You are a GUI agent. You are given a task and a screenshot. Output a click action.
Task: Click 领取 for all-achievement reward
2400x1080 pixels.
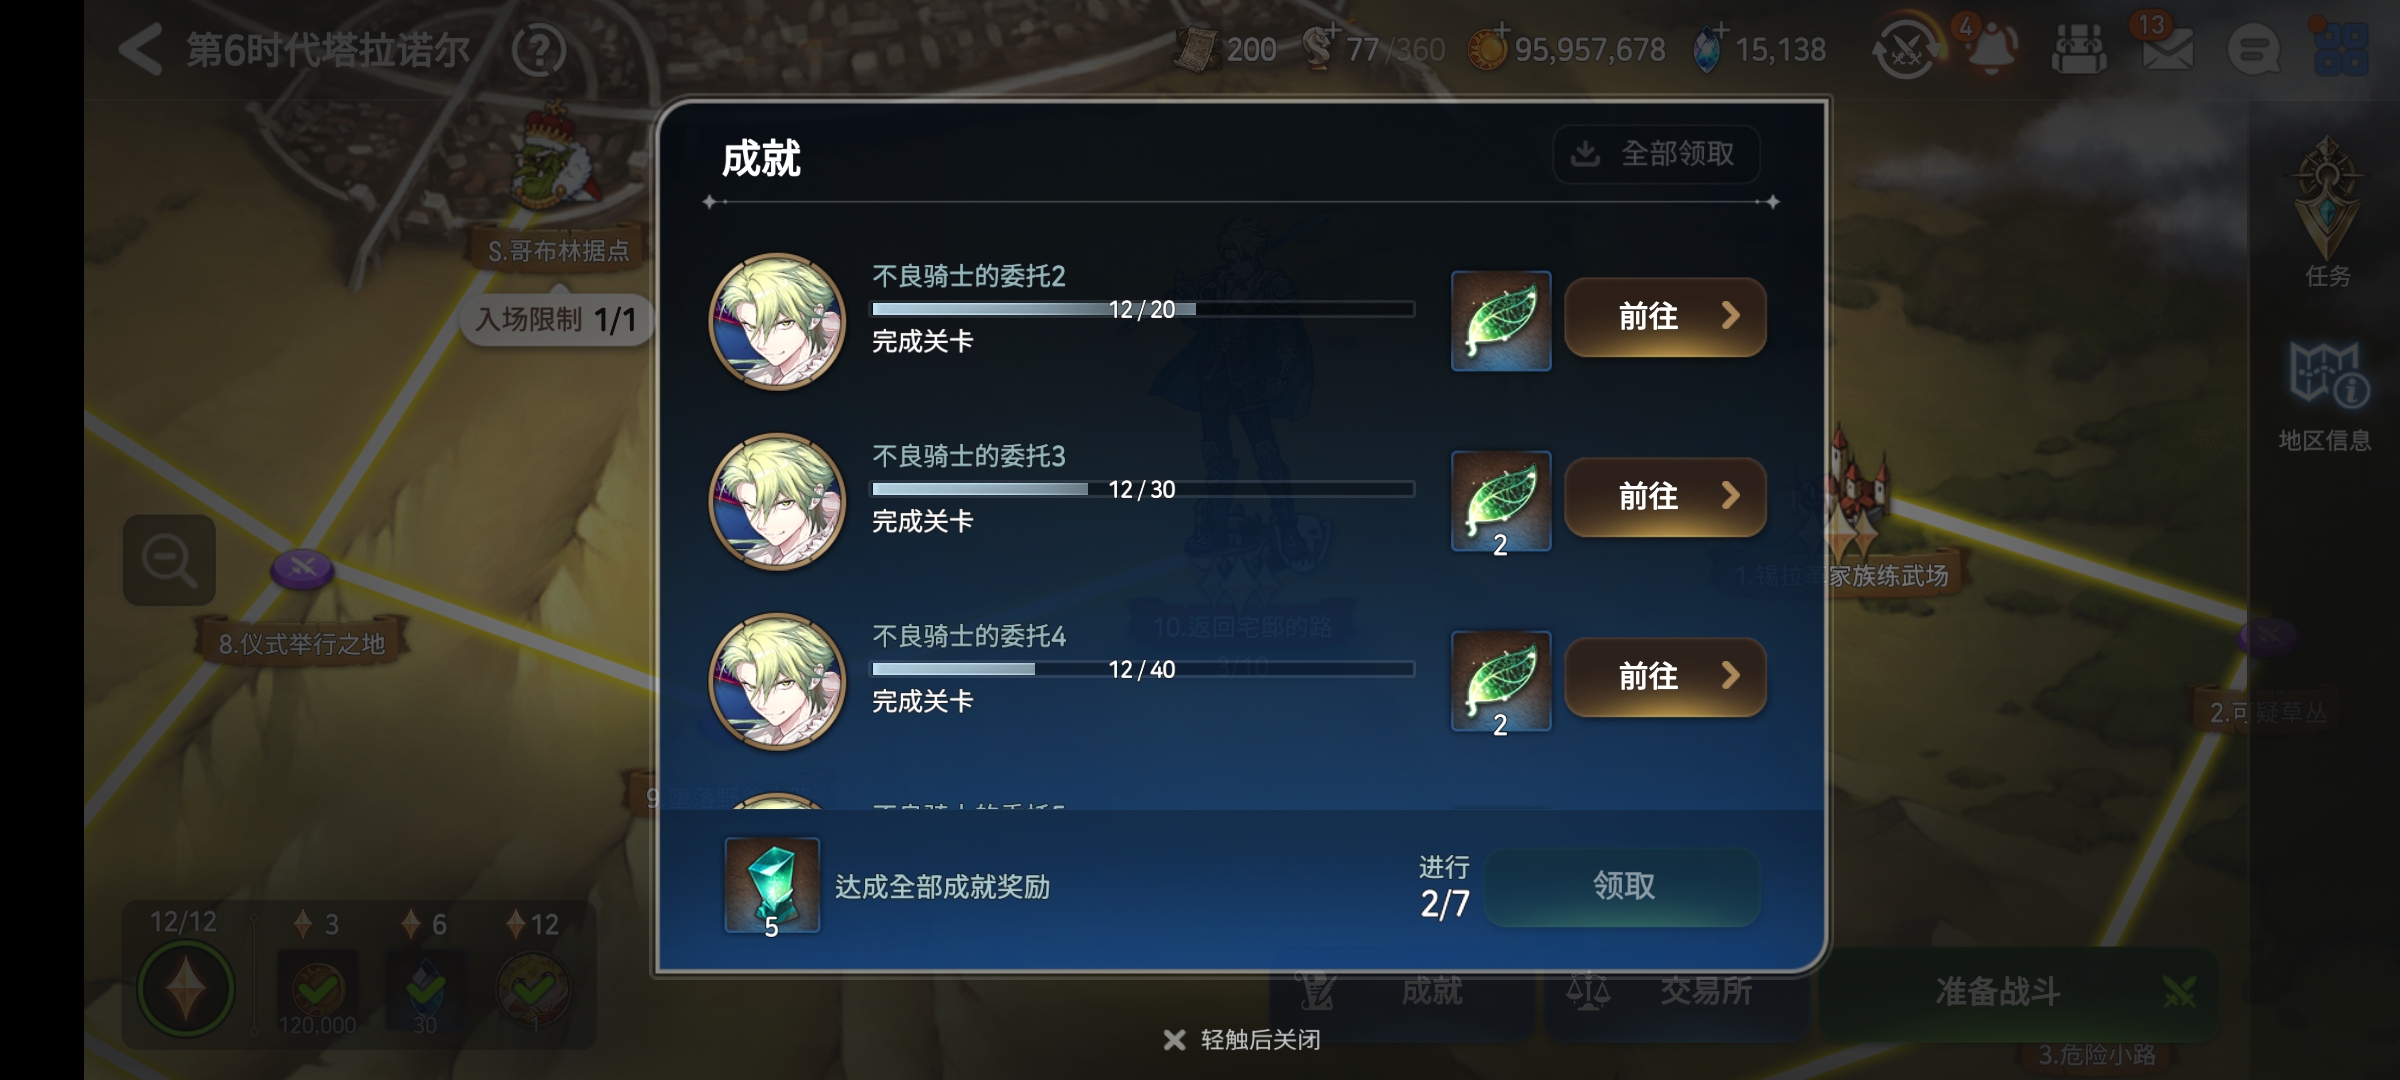[1622, 886]
